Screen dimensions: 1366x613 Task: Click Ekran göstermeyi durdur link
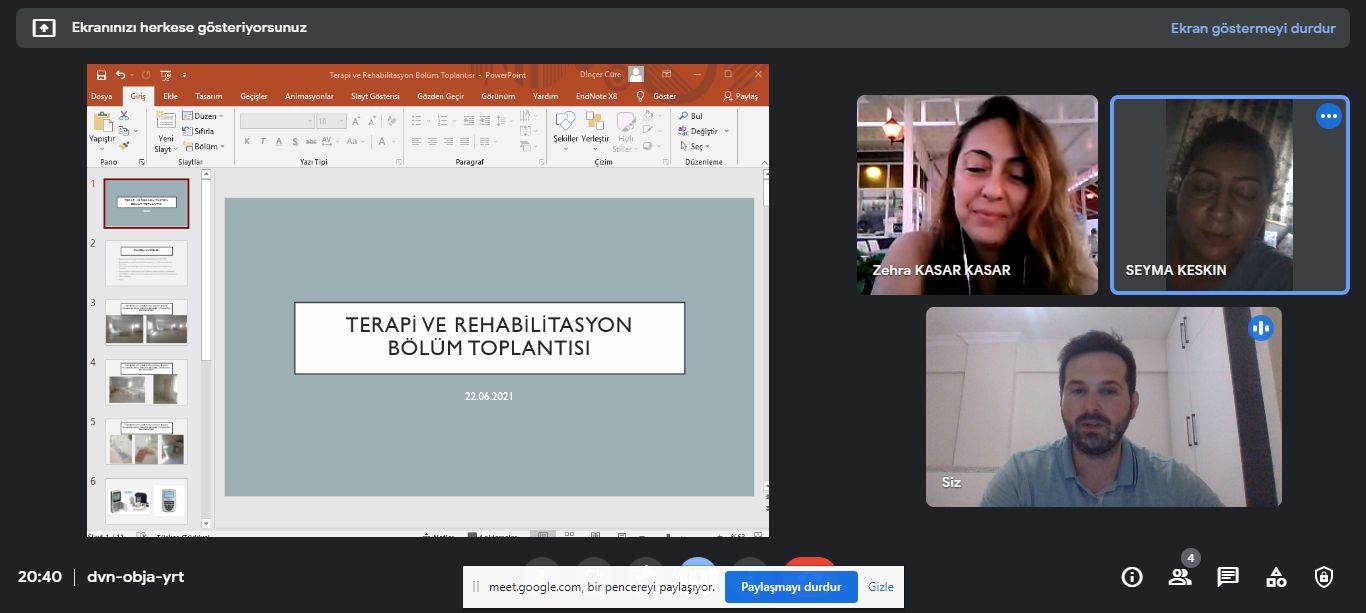(x=1253, y=28)
